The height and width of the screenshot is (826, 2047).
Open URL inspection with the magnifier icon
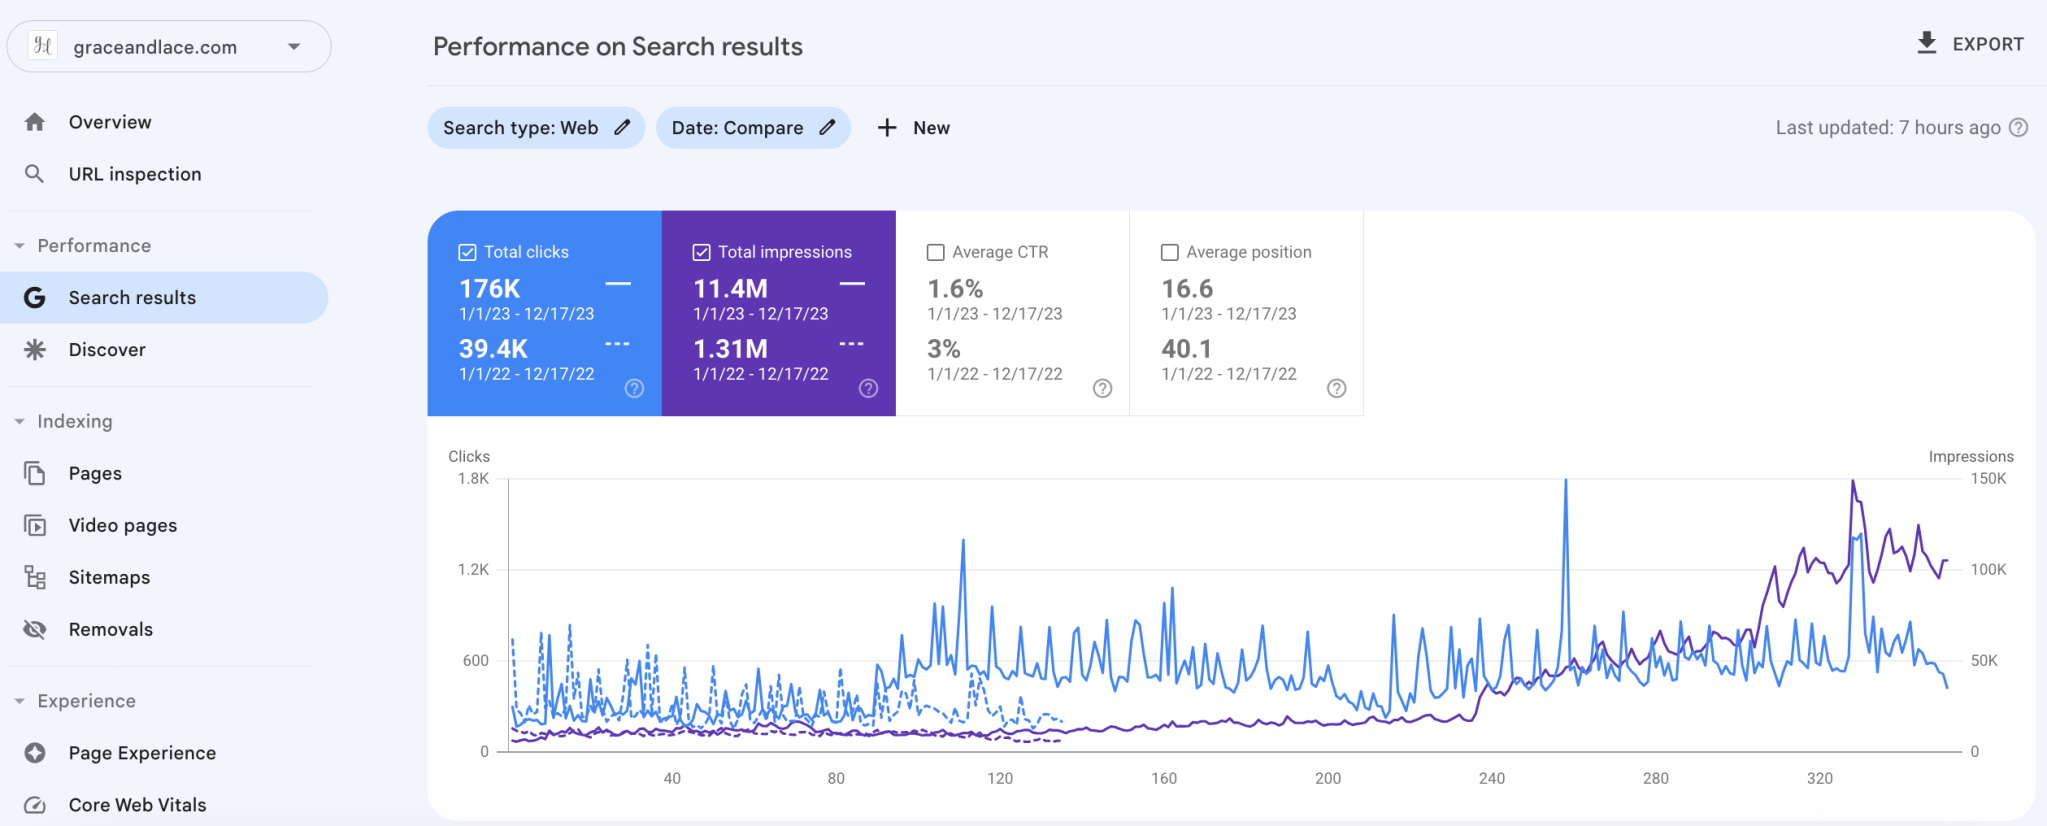(x=35, y=174)
